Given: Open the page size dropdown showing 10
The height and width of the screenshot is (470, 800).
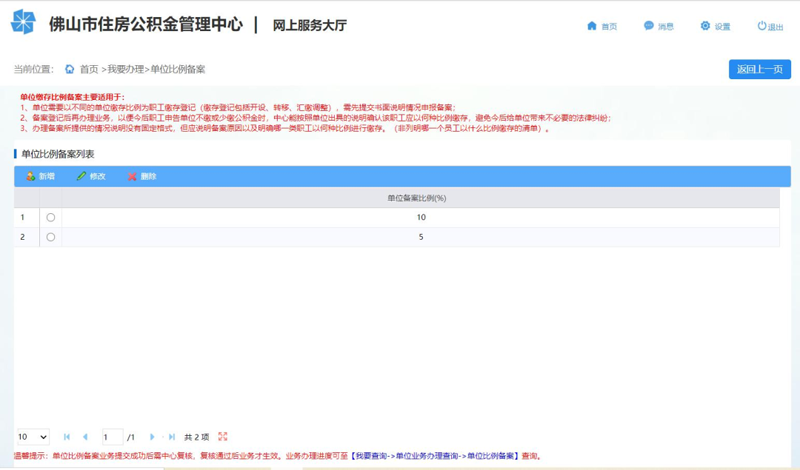Looking at the screenshot, I should (x=32, y=437).
